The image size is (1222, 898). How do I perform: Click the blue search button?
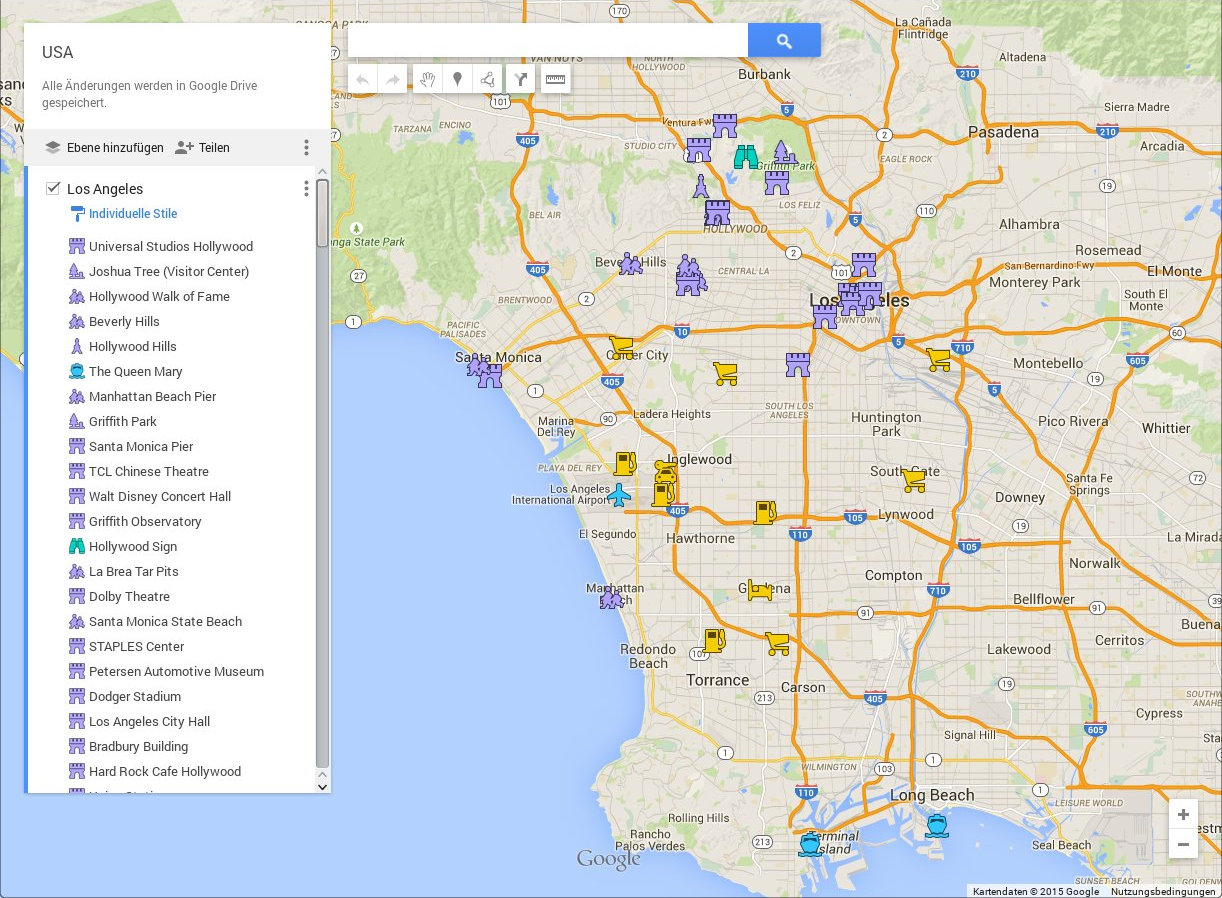pyautogui.click(x=784, y=41)
